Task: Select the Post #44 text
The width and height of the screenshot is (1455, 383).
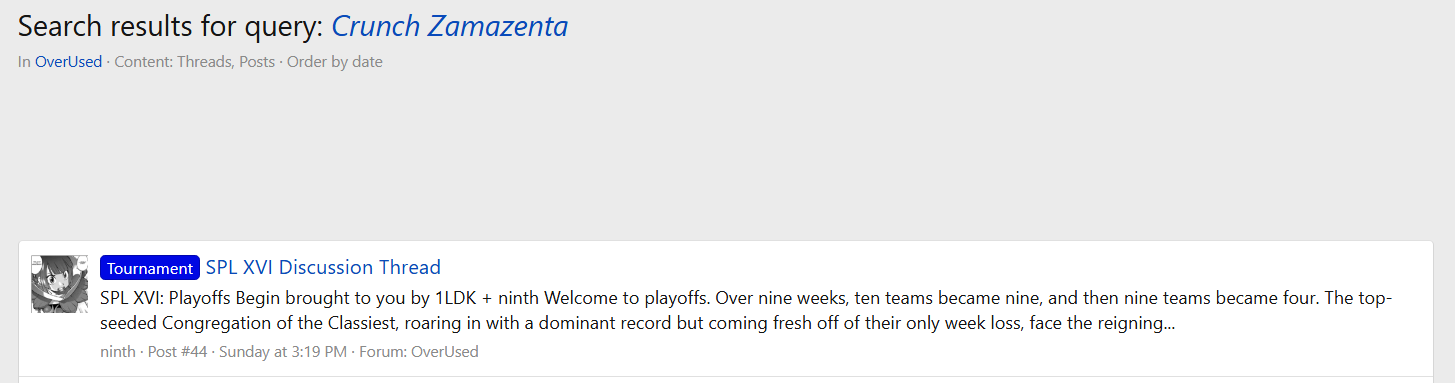Action: click(176, 352)
